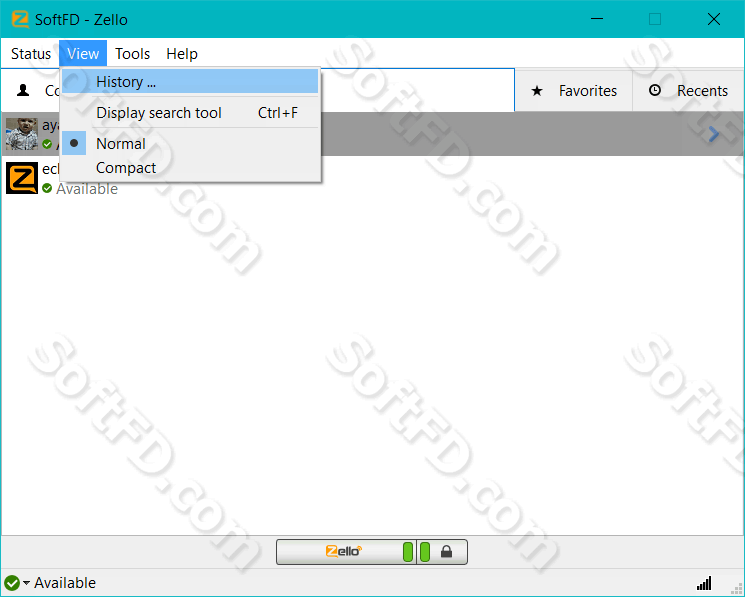
Task: Switch to the Recents tab
Action: [688, 90]
